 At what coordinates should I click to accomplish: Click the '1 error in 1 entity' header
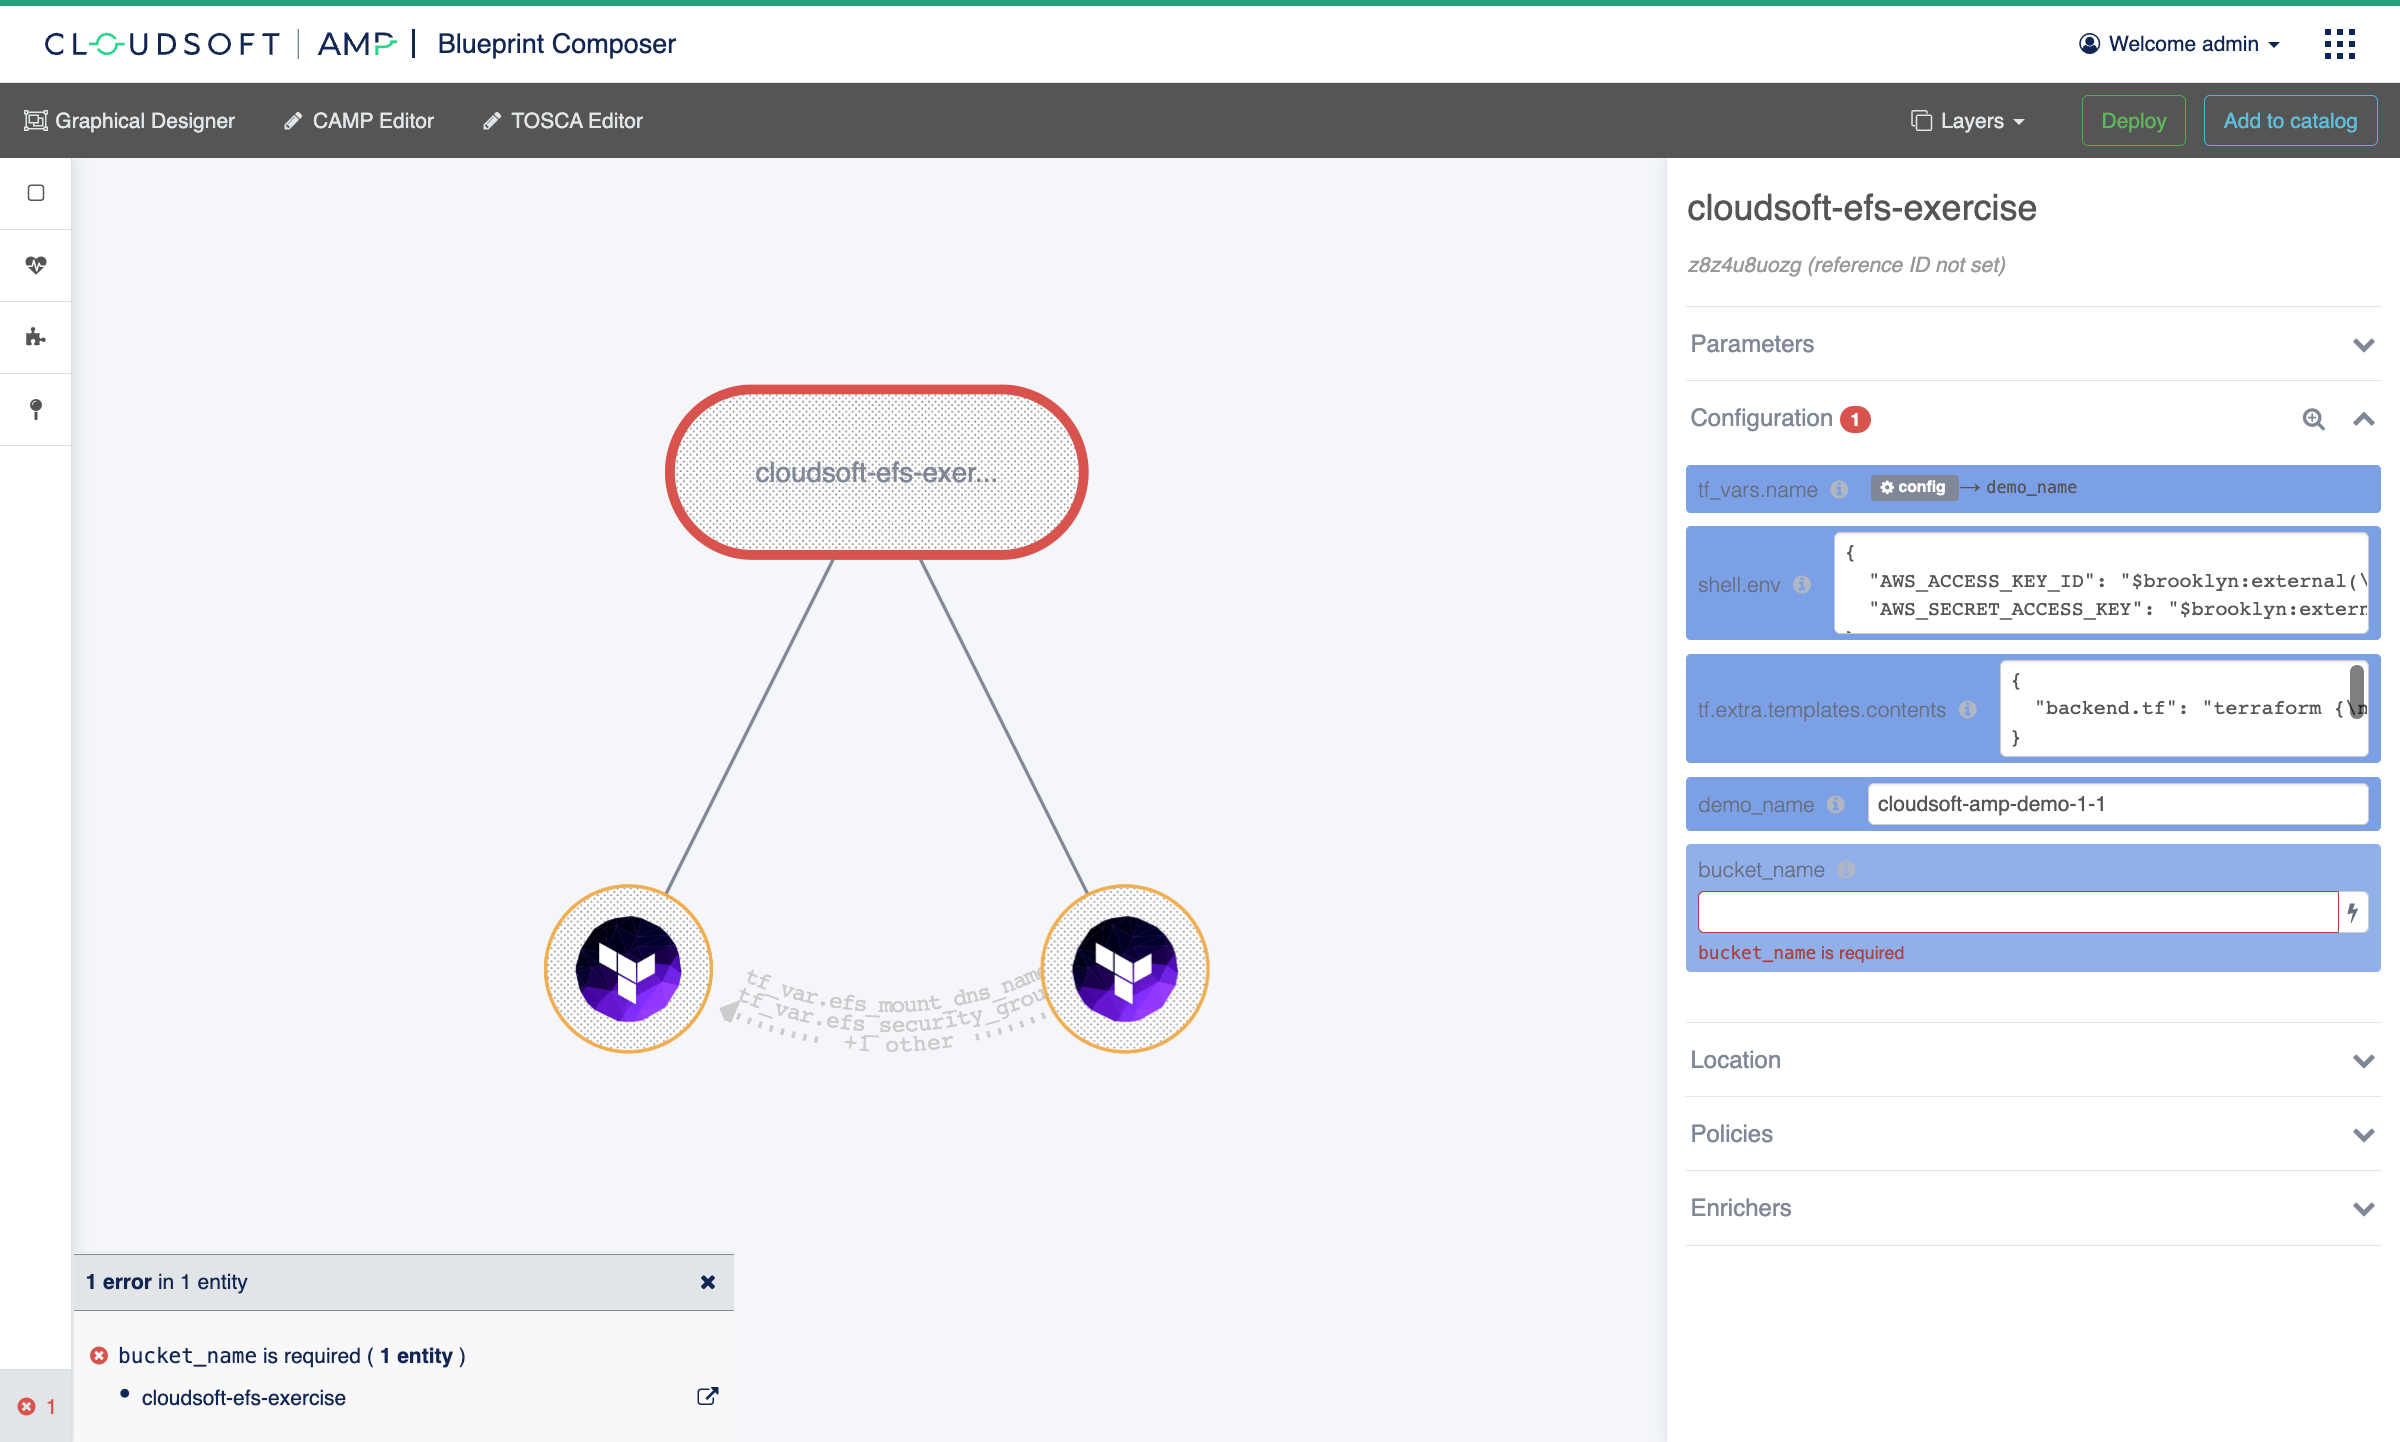point(167,1282)
